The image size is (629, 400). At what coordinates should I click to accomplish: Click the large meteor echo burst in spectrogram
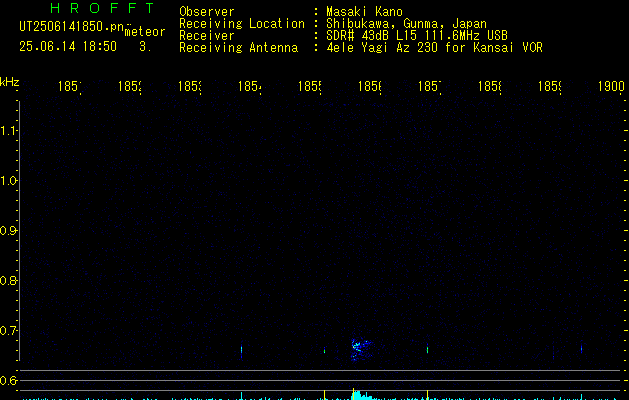(x=361, y=349)
